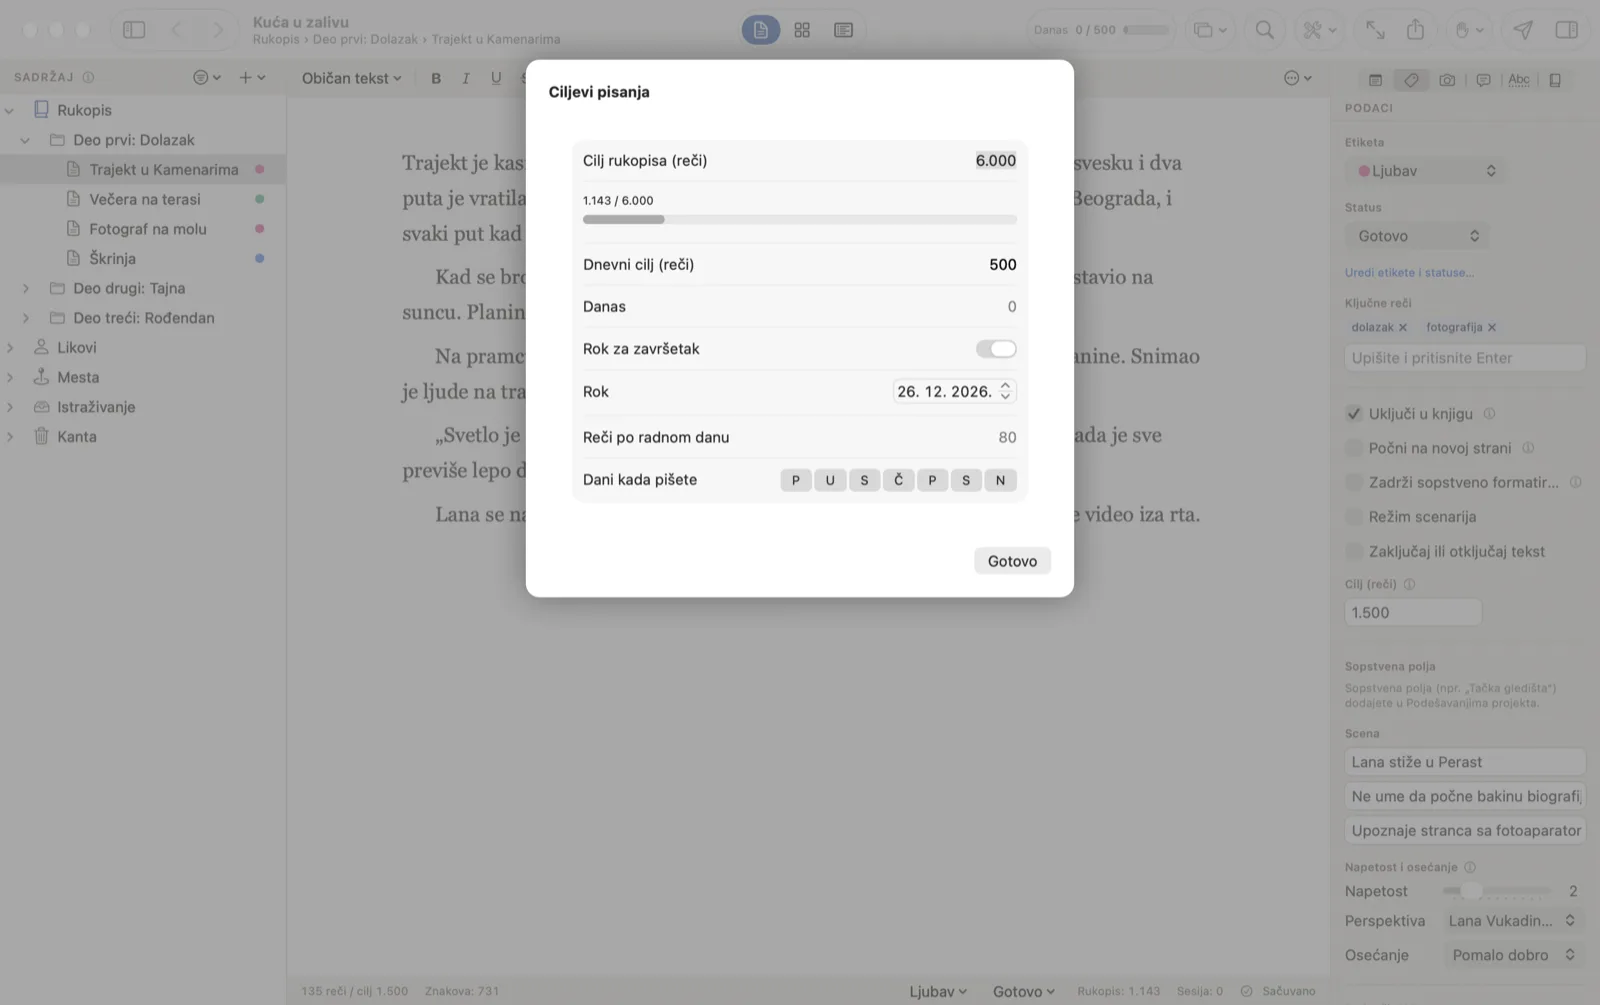Expand Deo treći: Rođendan folder
1600x1005 pixels.
pos(26,318)
